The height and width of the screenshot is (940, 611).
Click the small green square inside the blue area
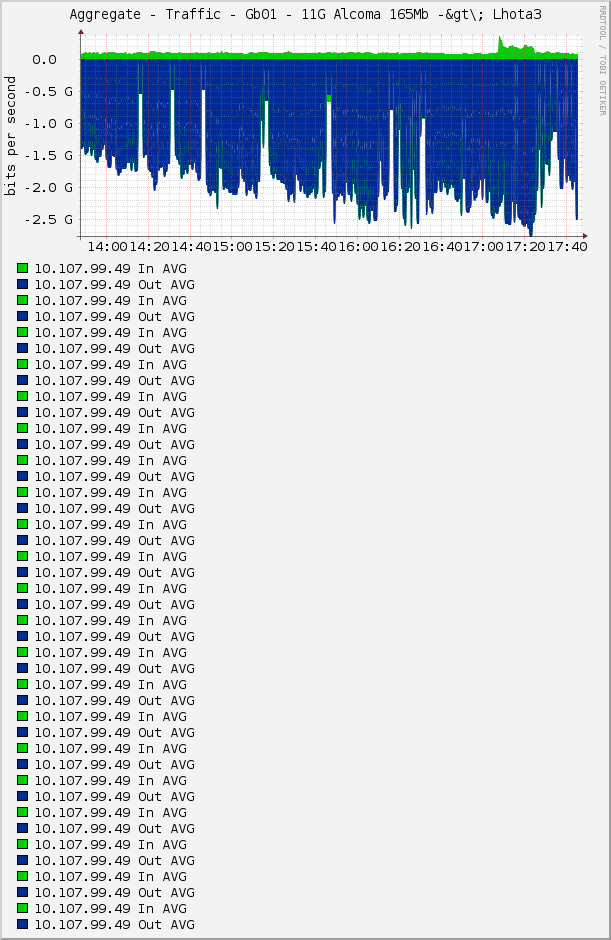329,98
